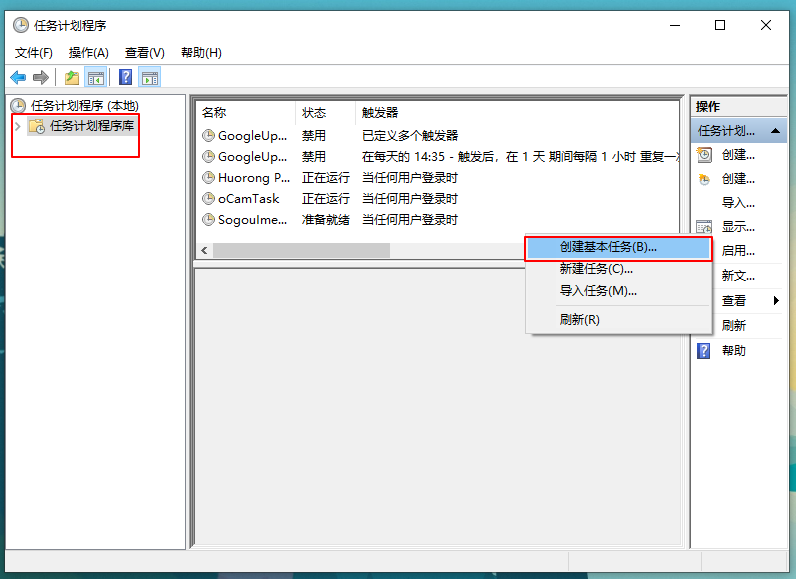This screenshot has height=579, width=796.
Task: Click 刷新 in the actions pane
Action: point(734,326)
